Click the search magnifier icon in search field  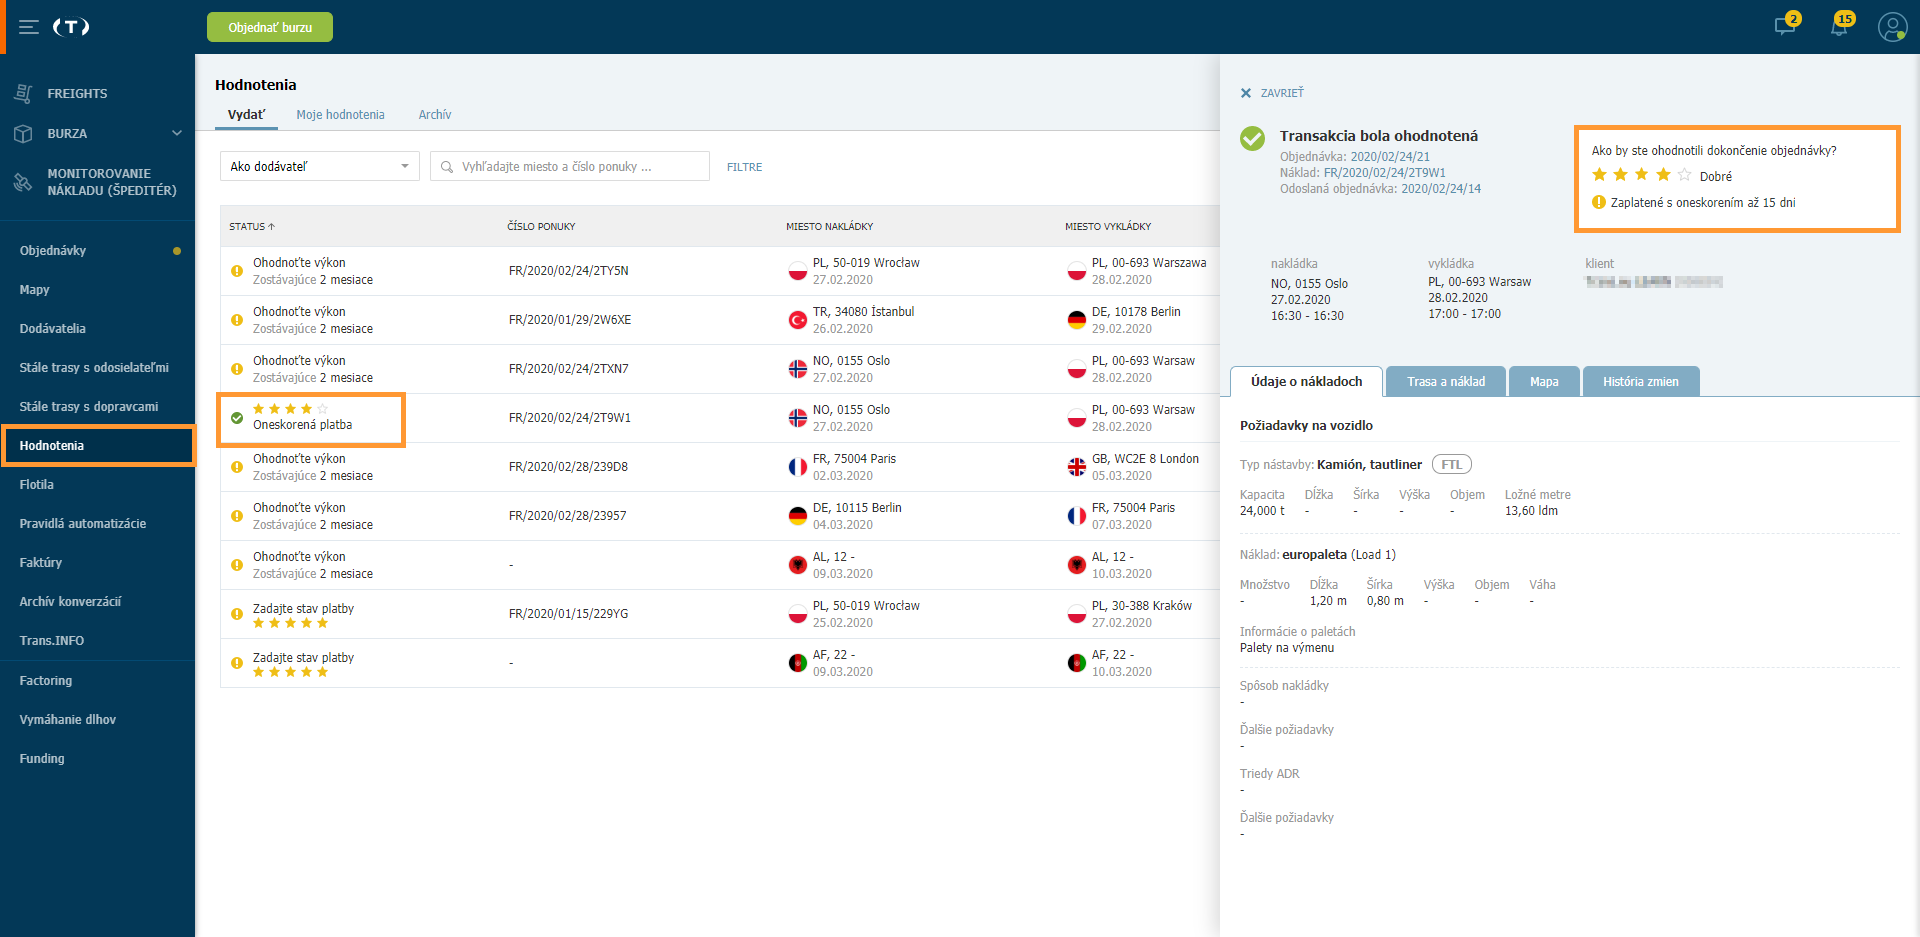(447, 167)
